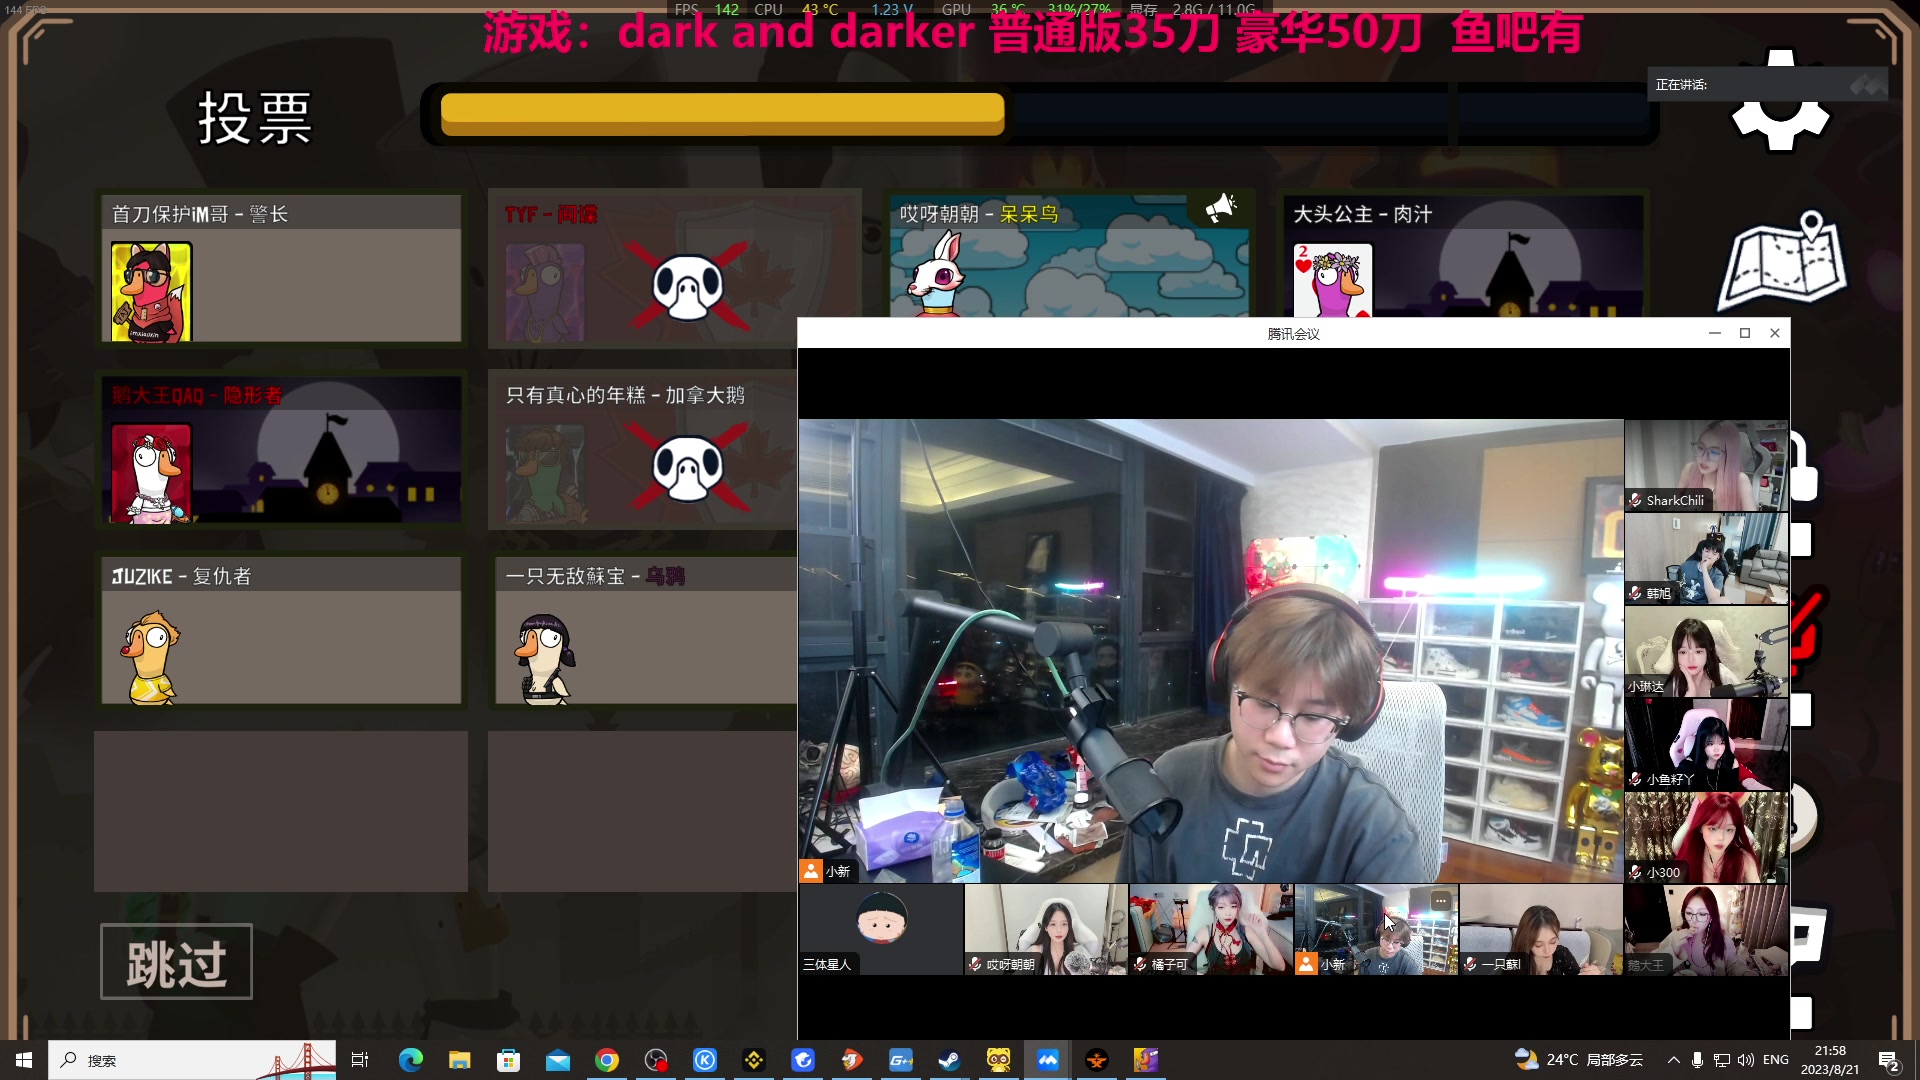Image resolution: width=1920 pixels, height=1080 pixels.
Task: Open Mail app from taskbar
Action: click(x=557, y=1060)
